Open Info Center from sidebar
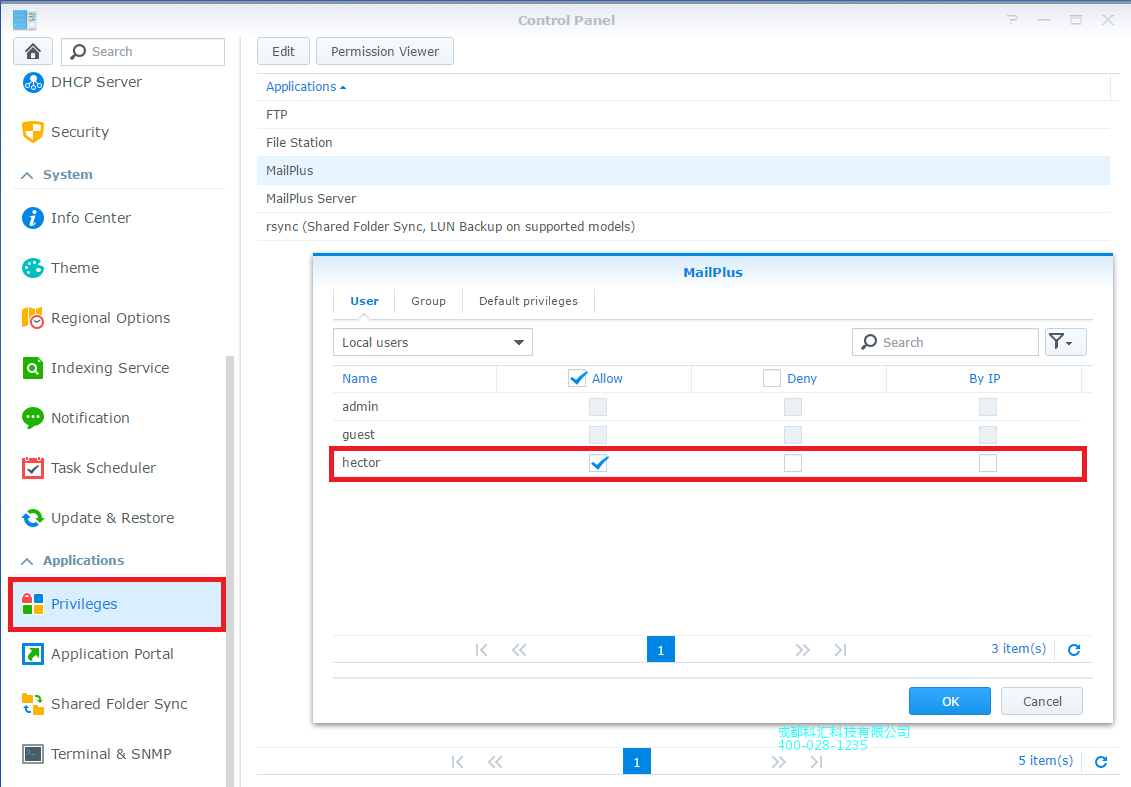Screen dimensions: 1131x787 click(x=33, y=218)
